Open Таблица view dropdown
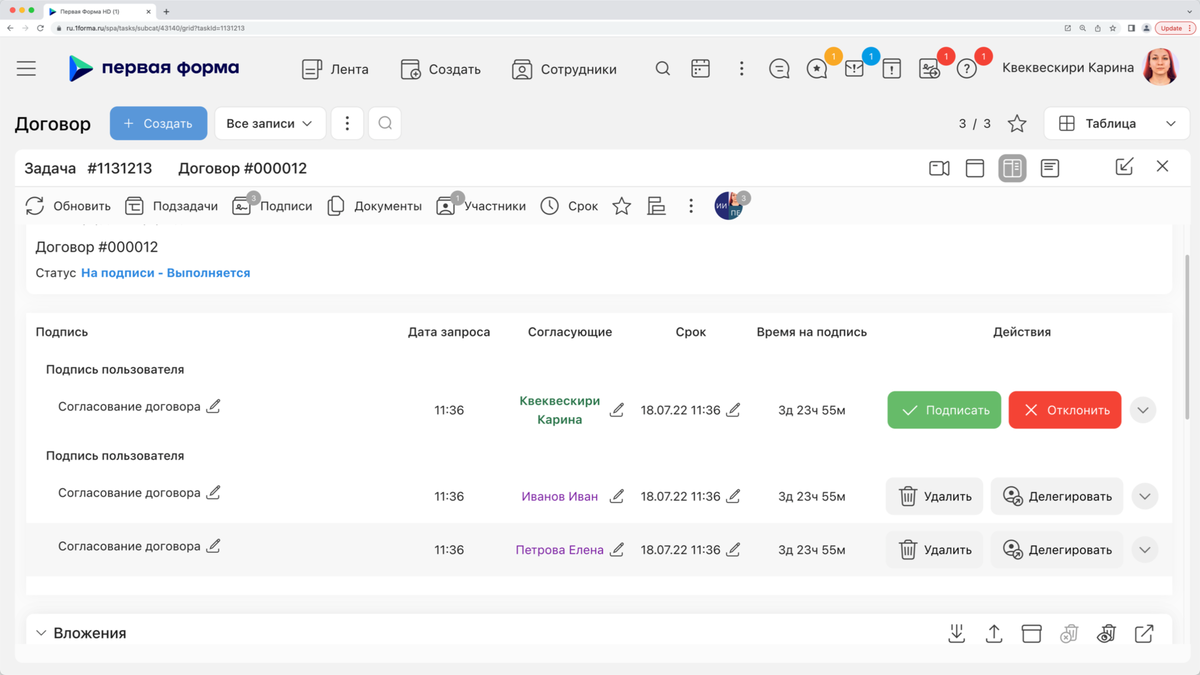The height and width of the screenshot is (675, 1200). coord(1117,123)
